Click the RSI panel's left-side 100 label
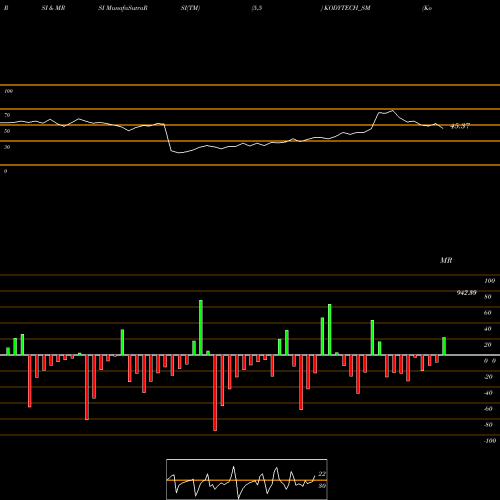The height and width of the screenshot is (500, 500). 8,91
